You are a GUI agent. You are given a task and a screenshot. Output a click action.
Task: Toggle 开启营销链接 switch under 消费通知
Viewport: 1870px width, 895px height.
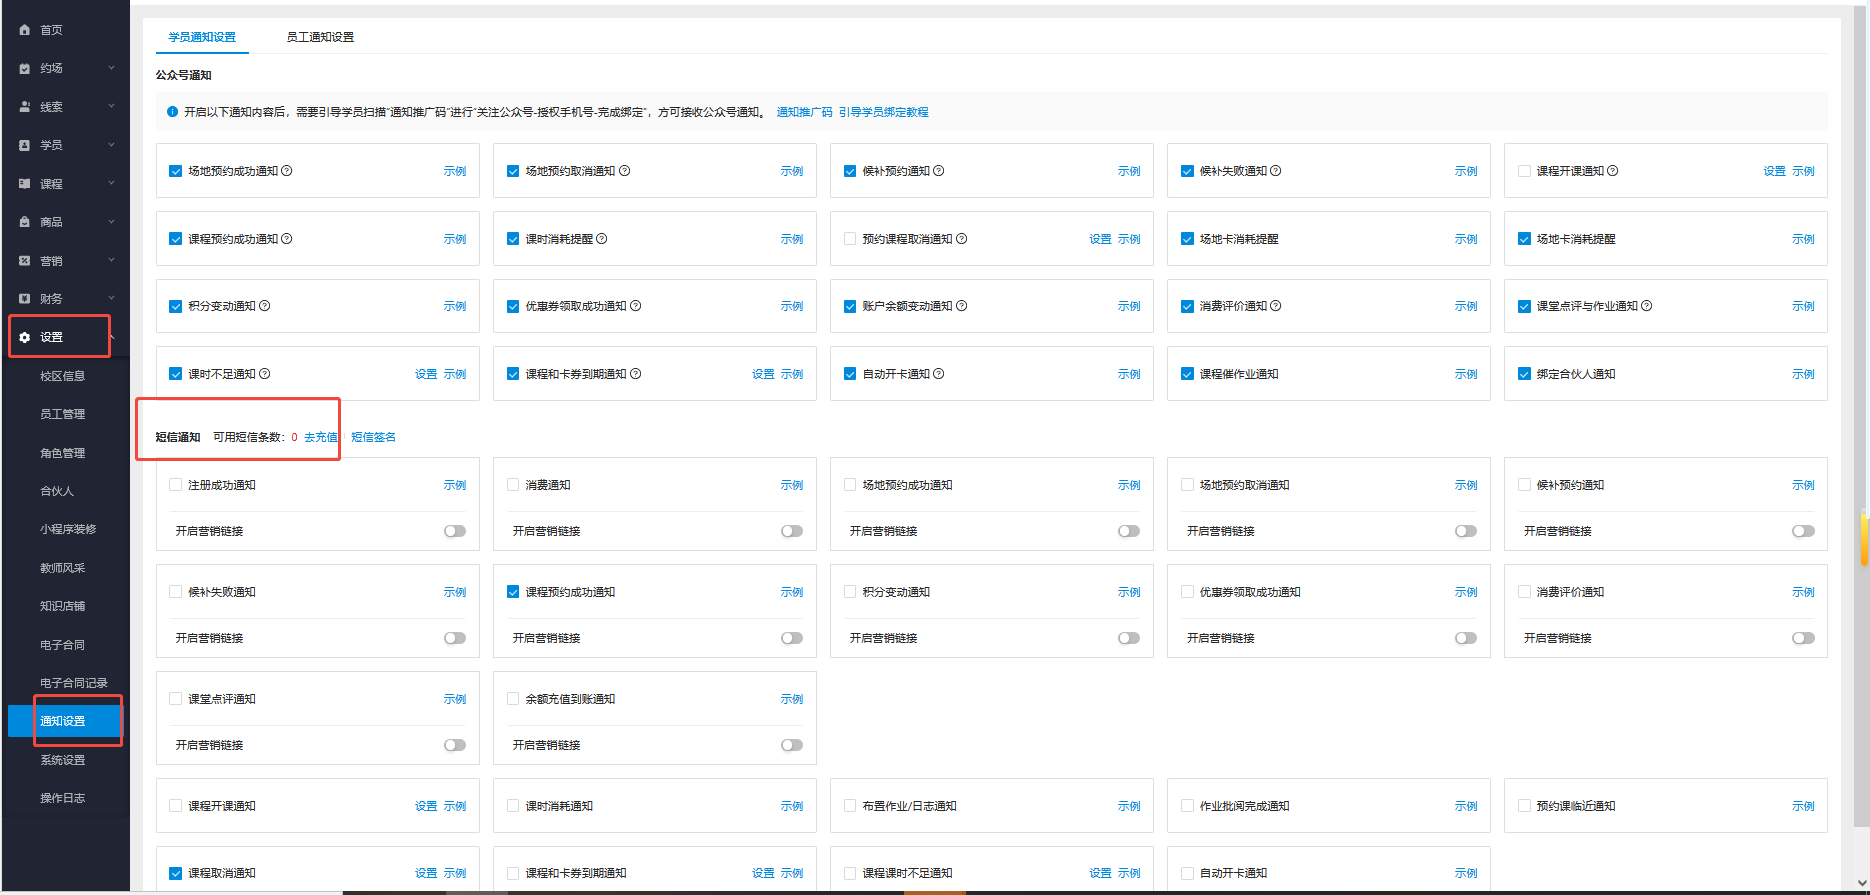[791, 531]
